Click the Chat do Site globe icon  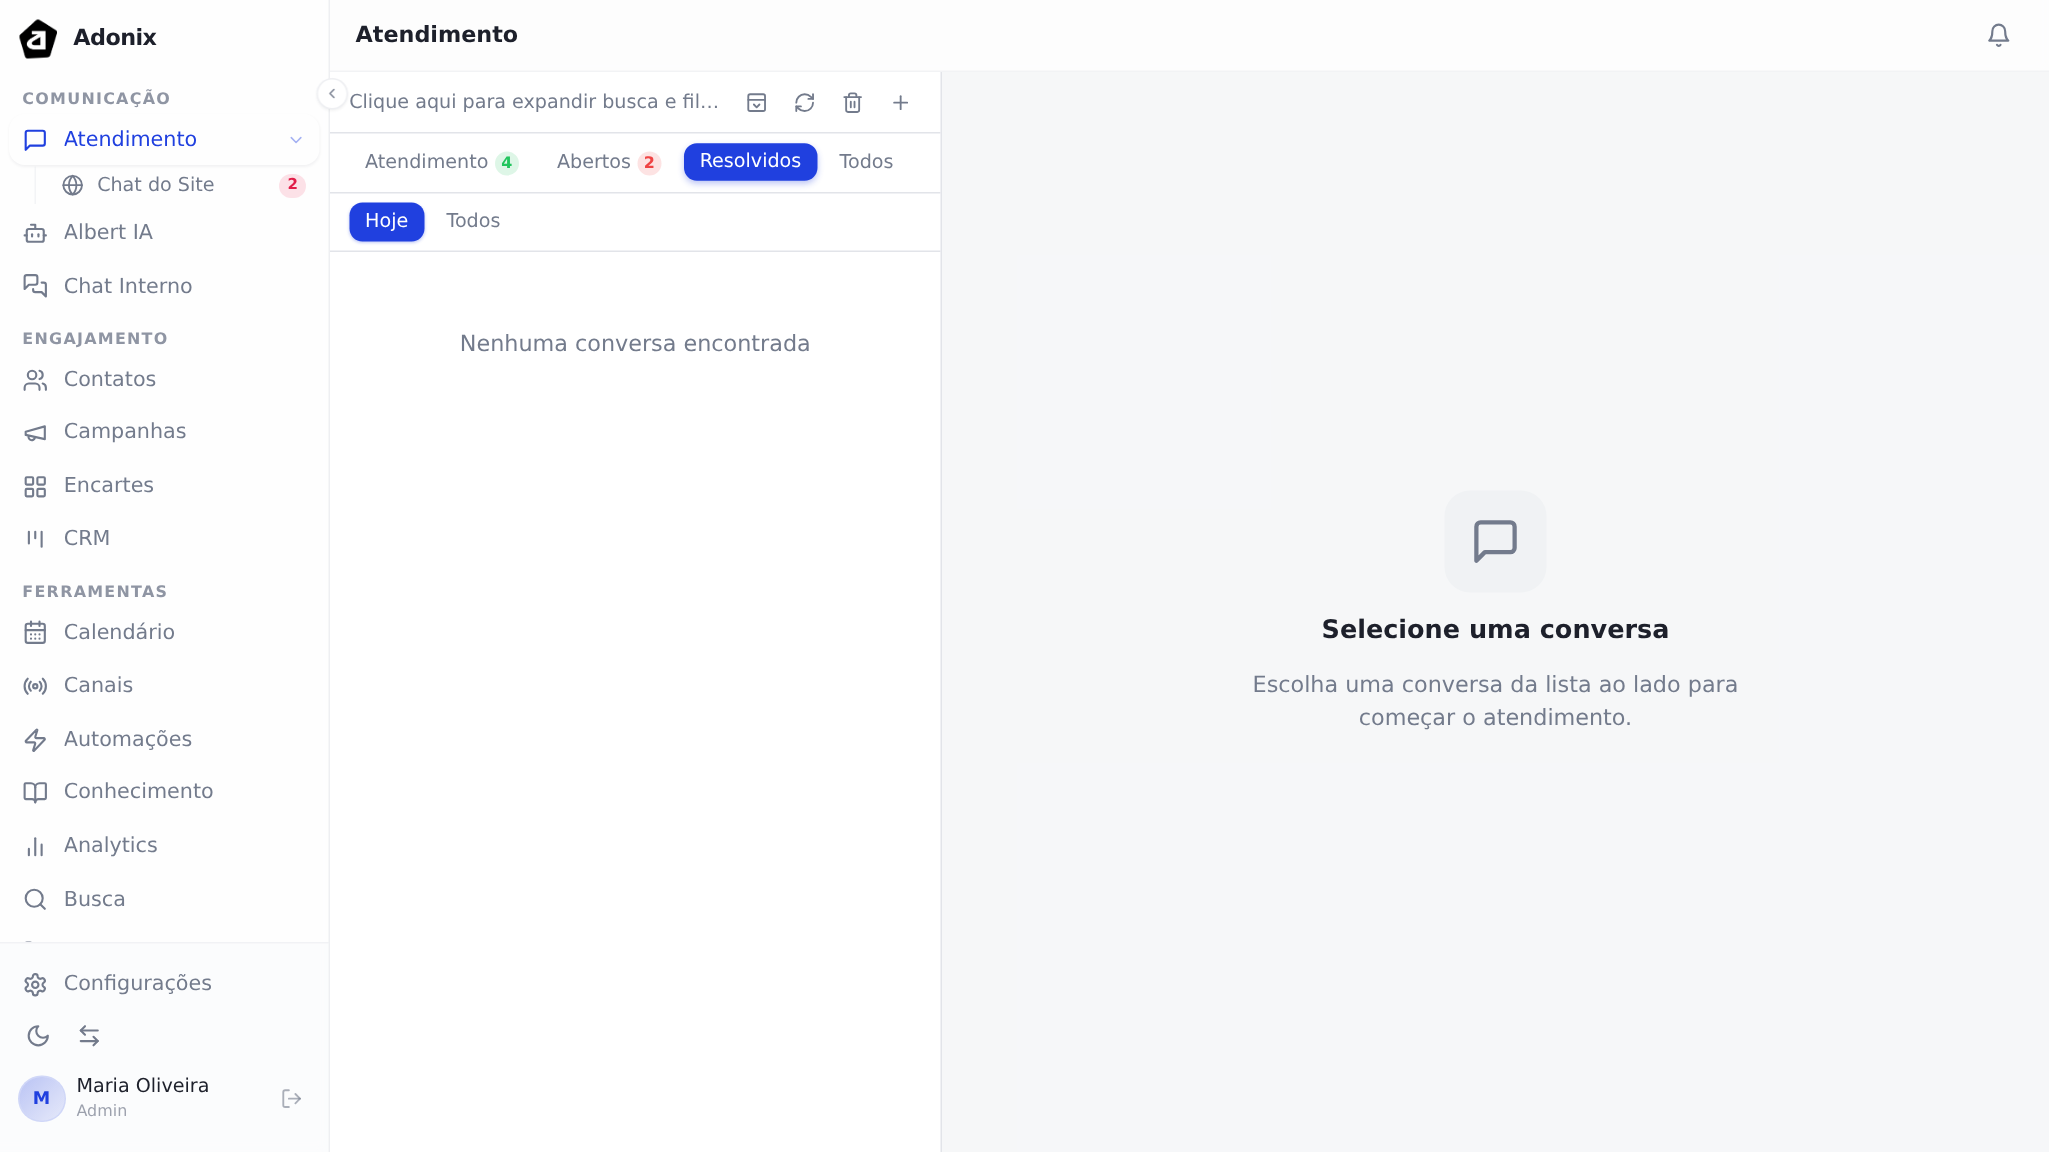click(x=73, y=185)
